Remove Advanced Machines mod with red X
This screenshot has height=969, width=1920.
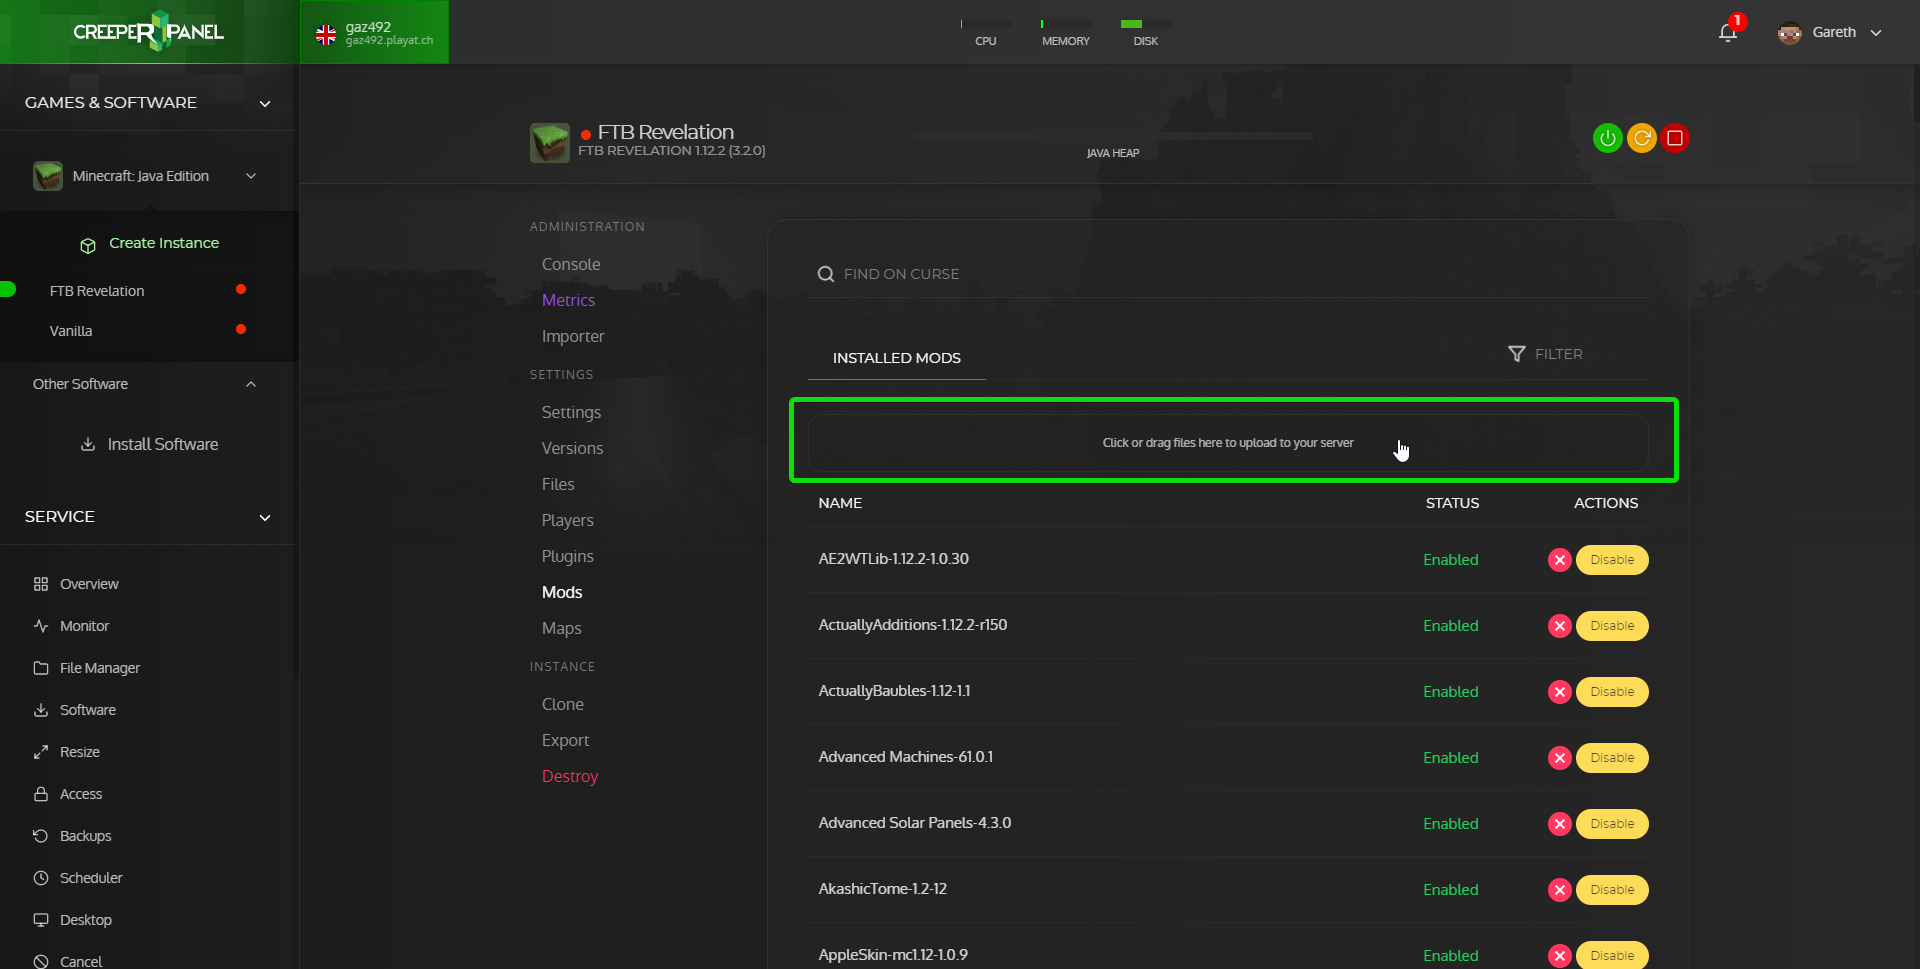tap(1559, 758)
